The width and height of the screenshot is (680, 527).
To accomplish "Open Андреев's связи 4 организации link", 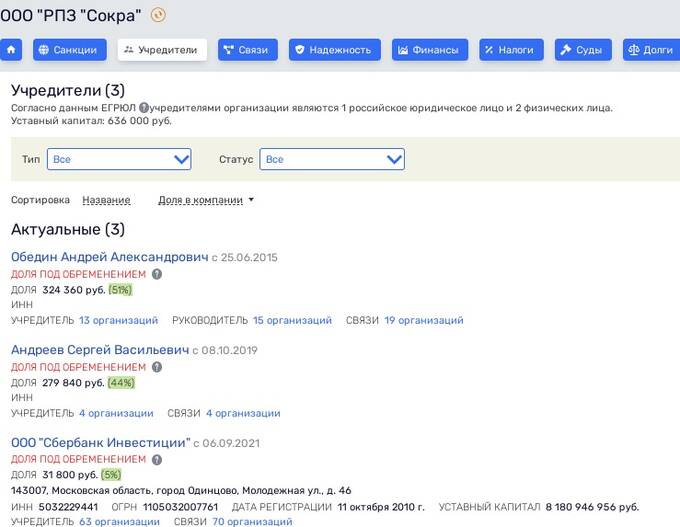I will click(243, 413).
